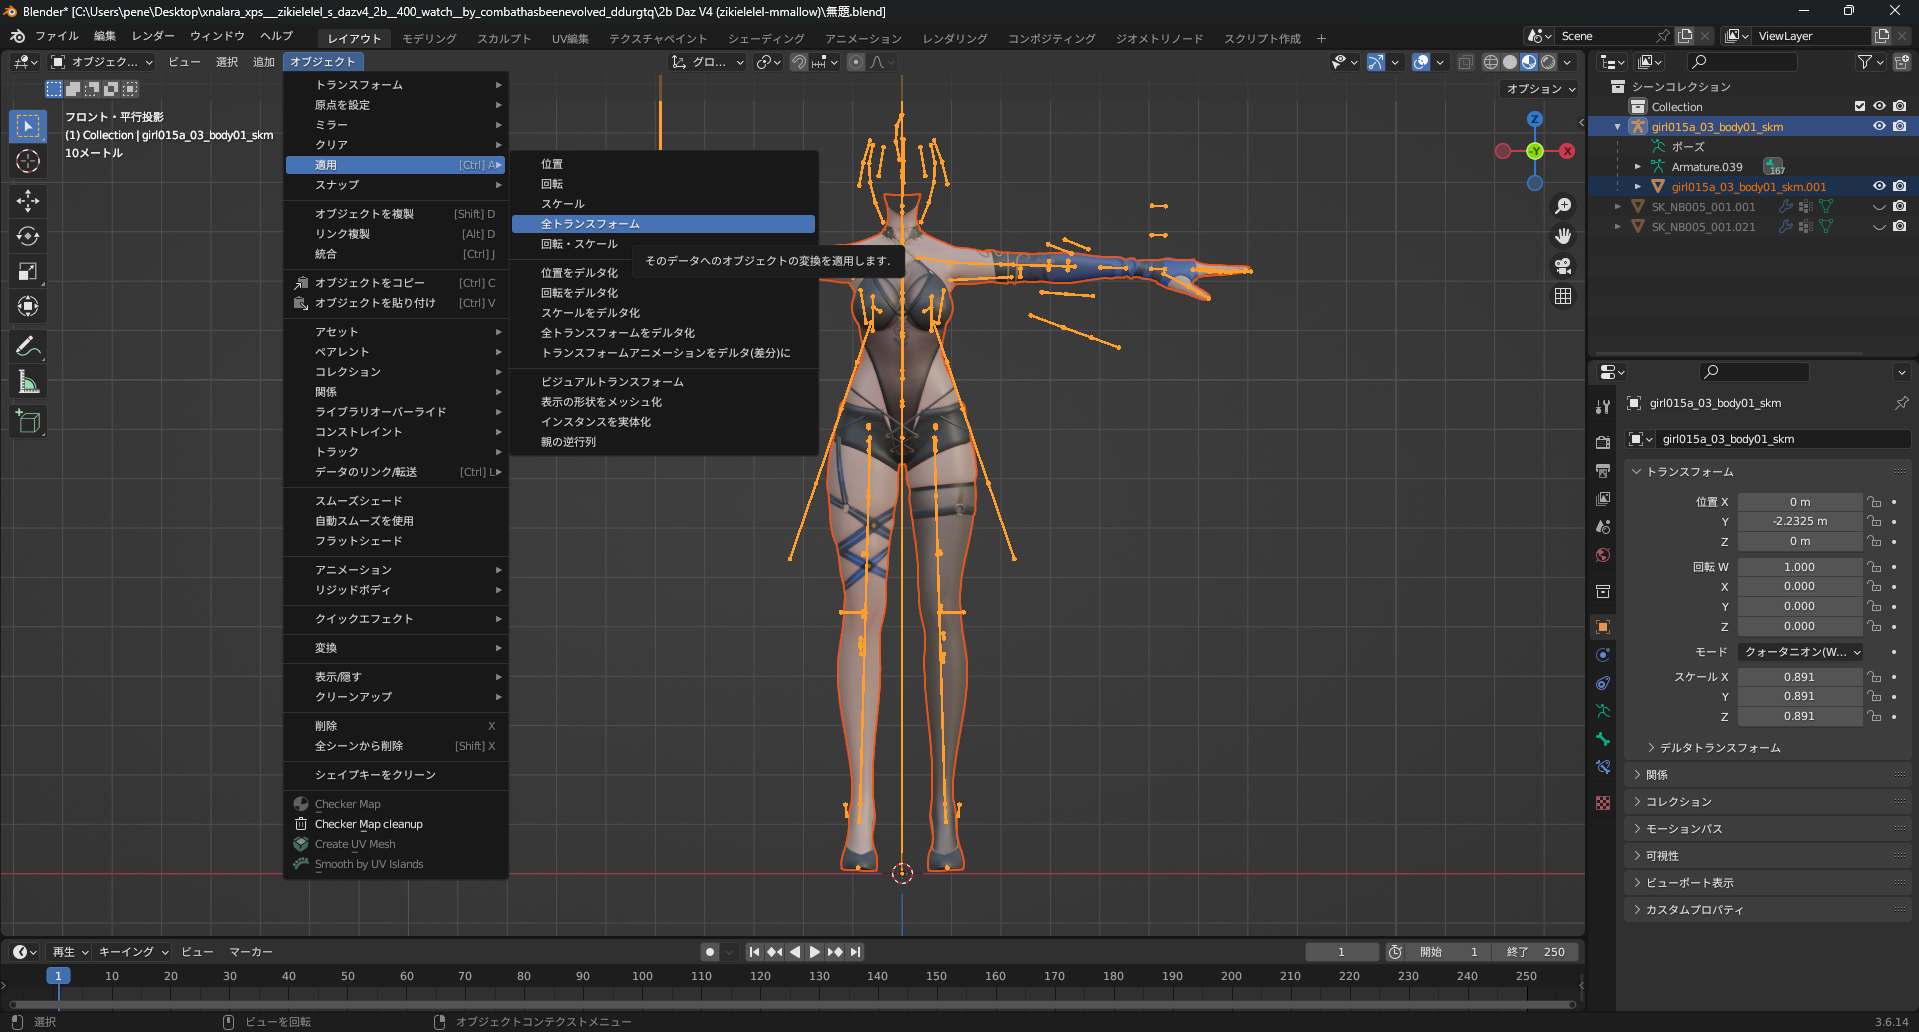This screenshot has height=1032, width=1919.
Task: Uncheck the Collection exclude checkbox
Action: click(x=1860, y=106)
